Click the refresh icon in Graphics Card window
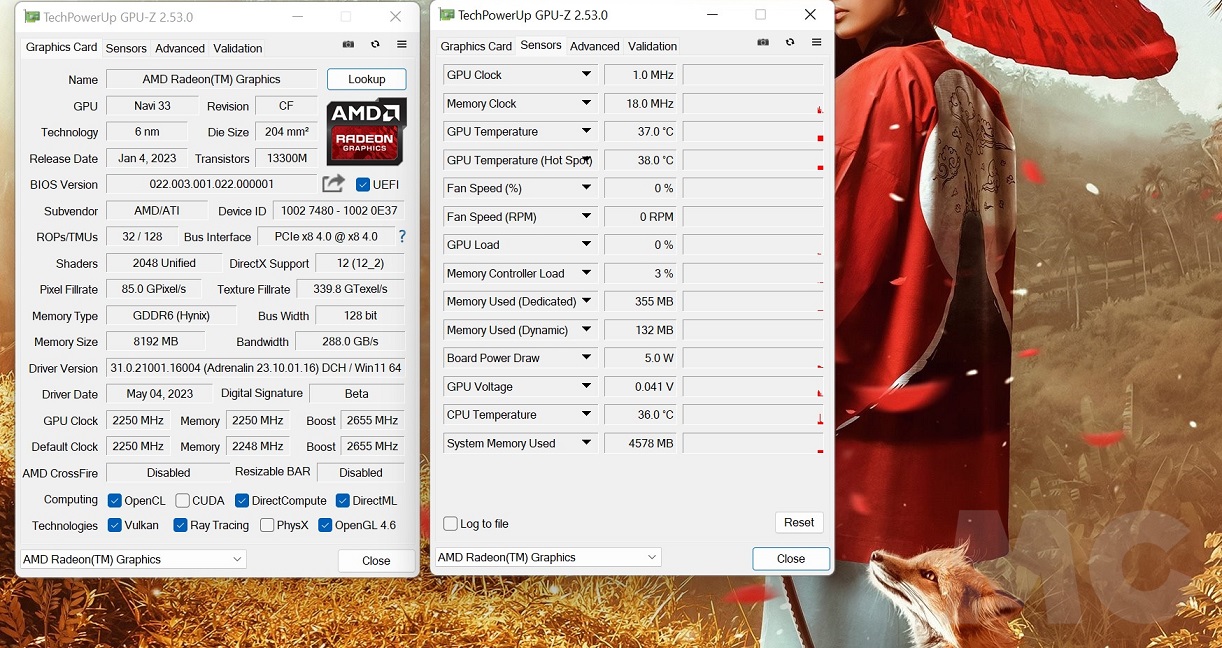This screenshot has height=648, width=1222. click(375, 45)
